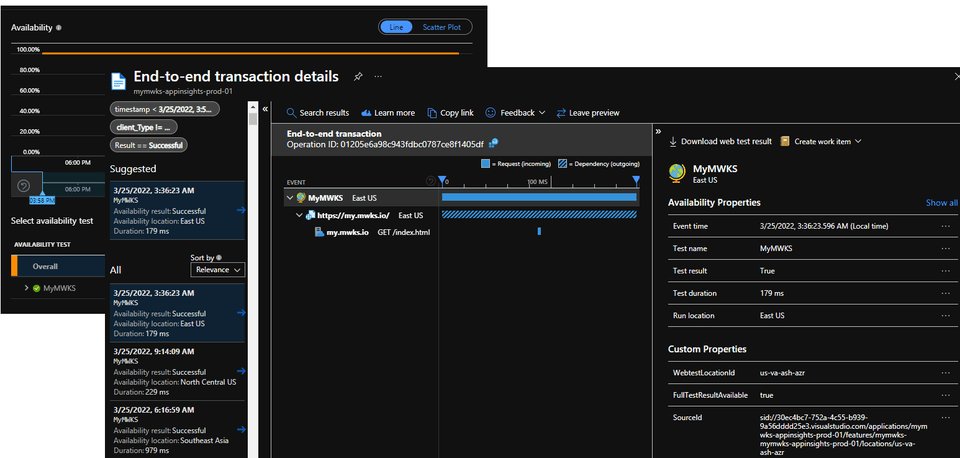Open the Create work item dropdown
The height and width of the screenshot is (458, 960).
click(x=821, y=141)
